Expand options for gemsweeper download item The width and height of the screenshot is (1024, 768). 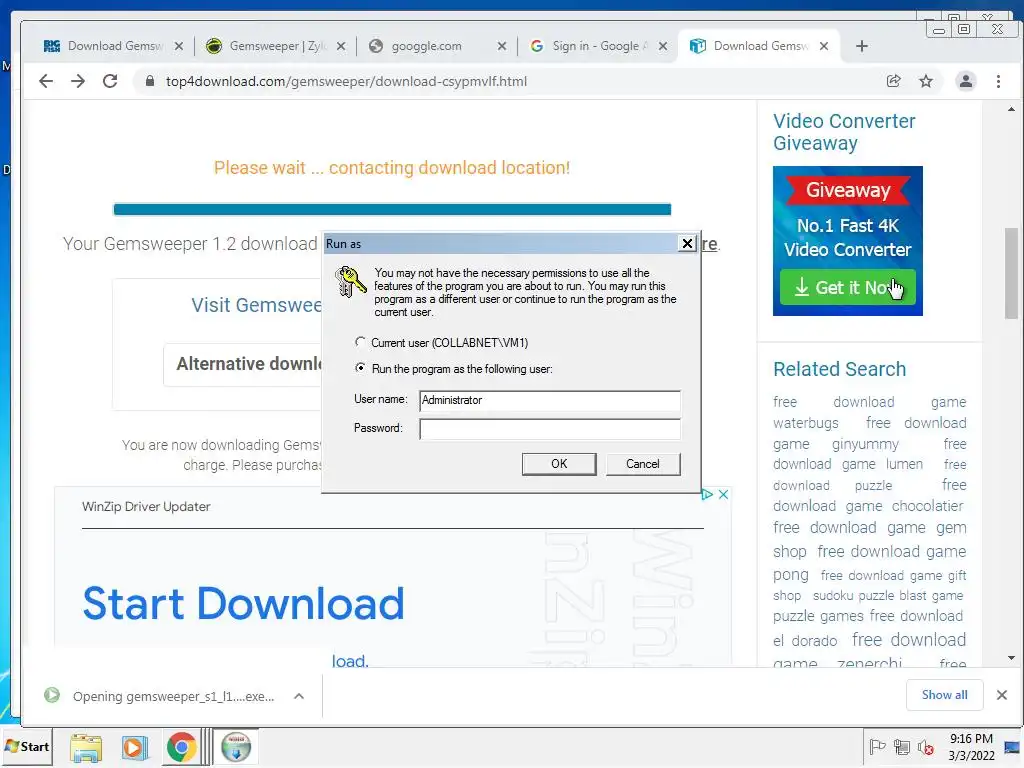298,696
